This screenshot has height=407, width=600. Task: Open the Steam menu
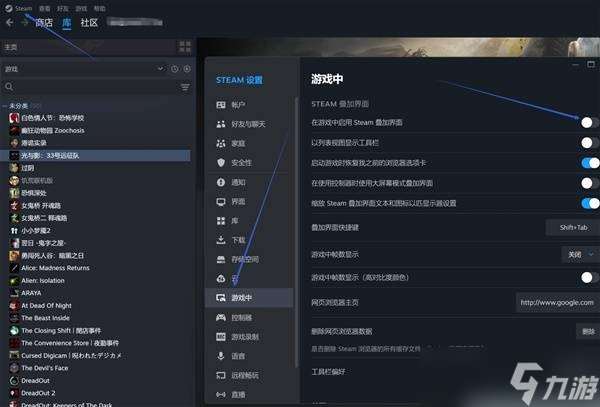click(23, 8)
